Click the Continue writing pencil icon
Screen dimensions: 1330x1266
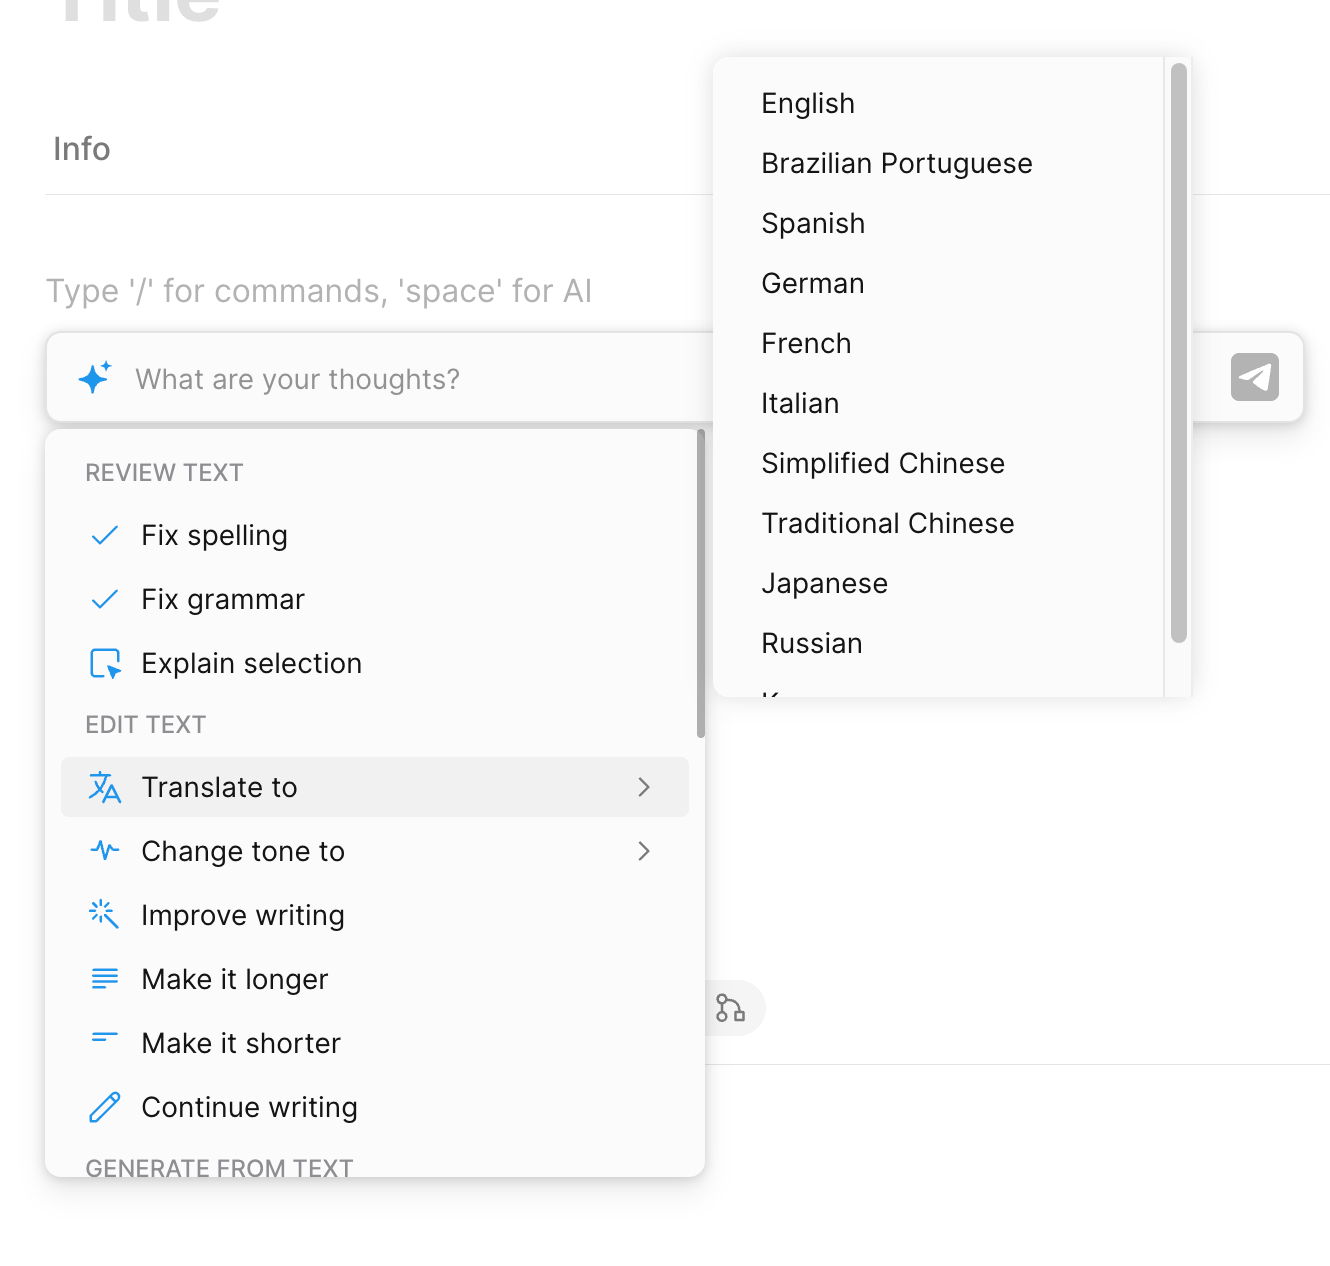(105, 1107)
